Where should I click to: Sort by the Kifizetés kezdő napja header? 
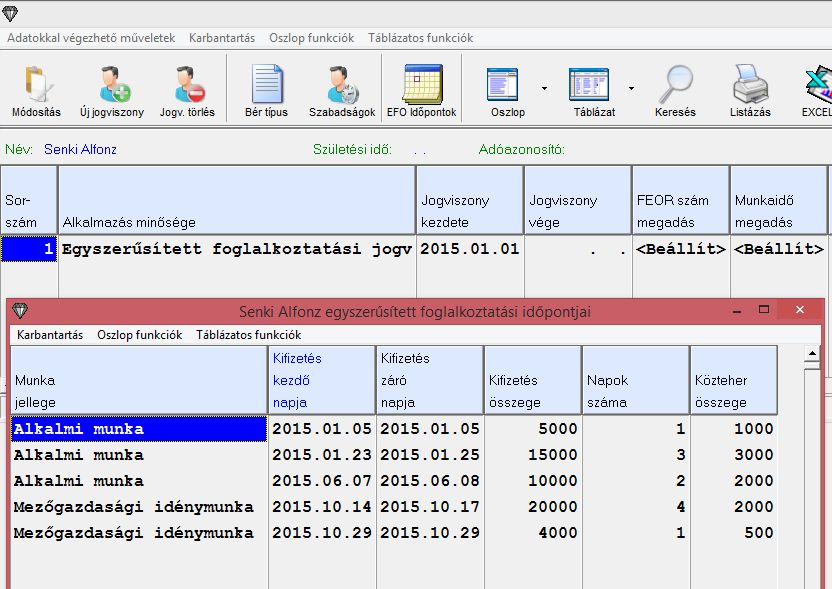322,380
